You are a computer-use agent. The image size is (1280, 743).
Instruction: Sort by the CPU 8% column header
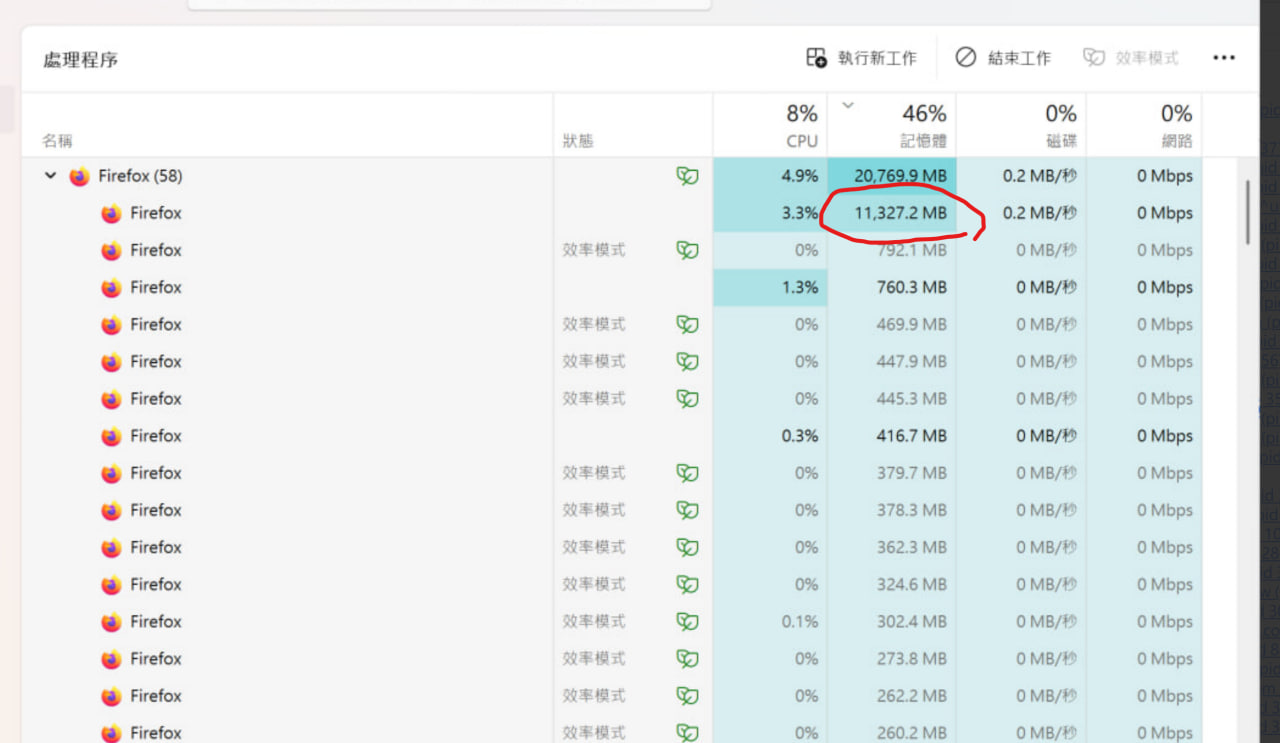(770, 125)
